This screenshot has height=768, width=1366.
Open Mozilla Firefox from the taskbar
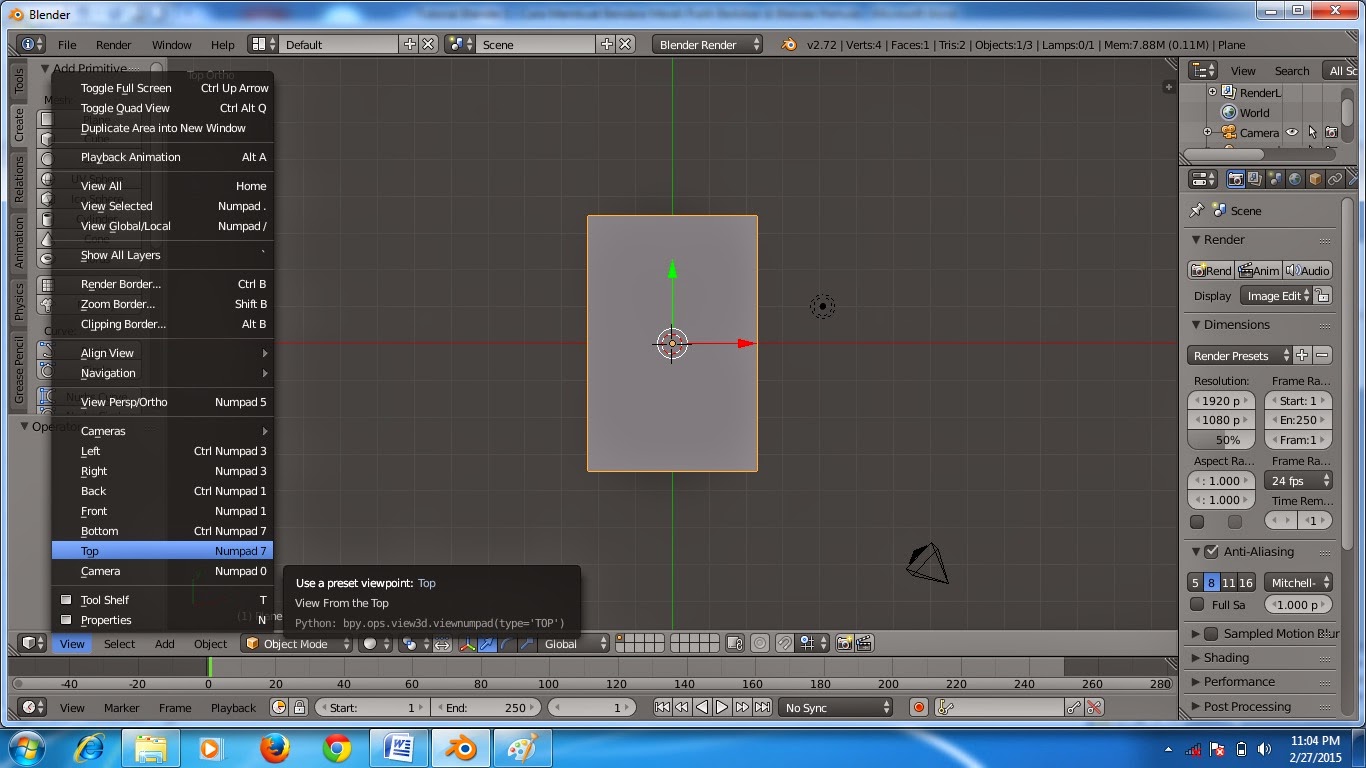273,748
